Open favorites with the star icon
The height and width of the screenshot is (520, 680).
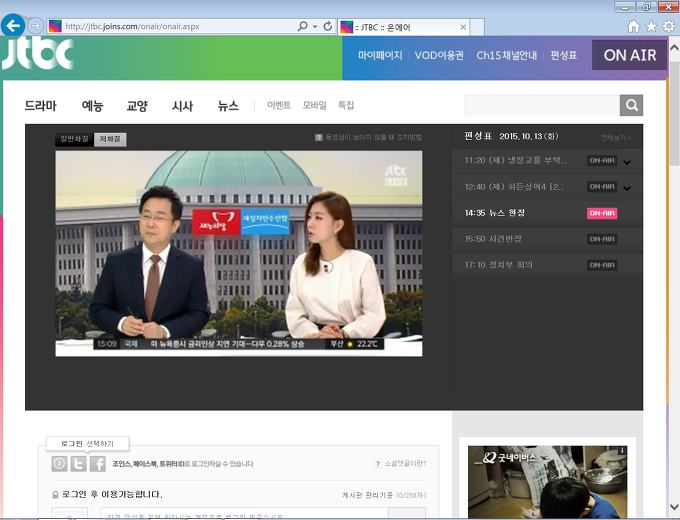point(651,26)
